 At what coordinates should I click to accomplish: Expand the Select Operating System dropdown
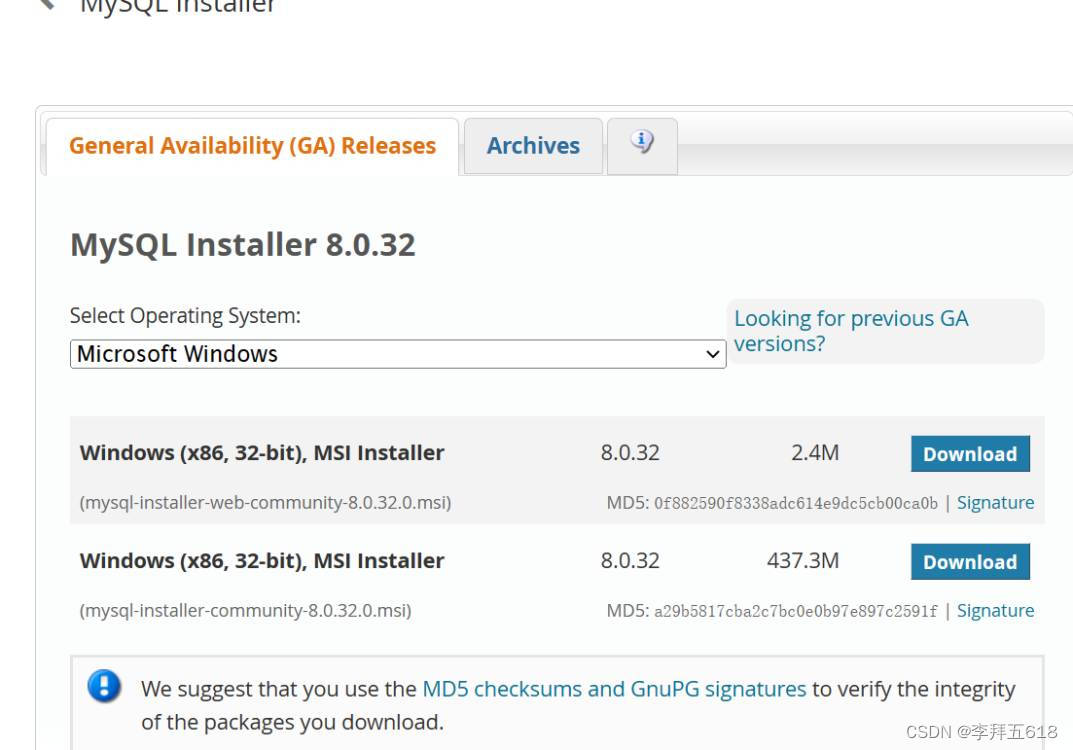click(398, 354)
